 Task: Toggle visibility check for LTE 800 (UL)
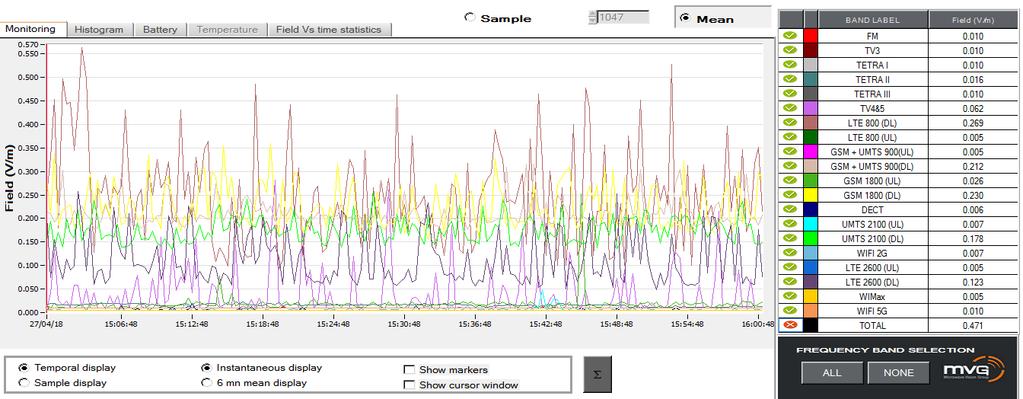pos(790,137)
